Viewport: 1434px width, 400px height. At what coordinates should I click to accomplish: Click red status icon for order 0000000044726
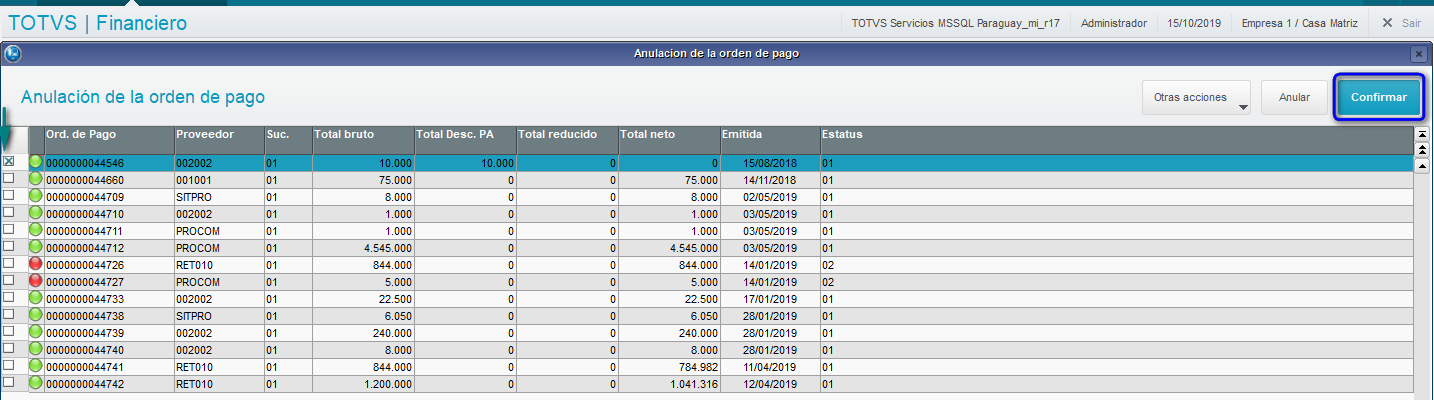(37, 264)
